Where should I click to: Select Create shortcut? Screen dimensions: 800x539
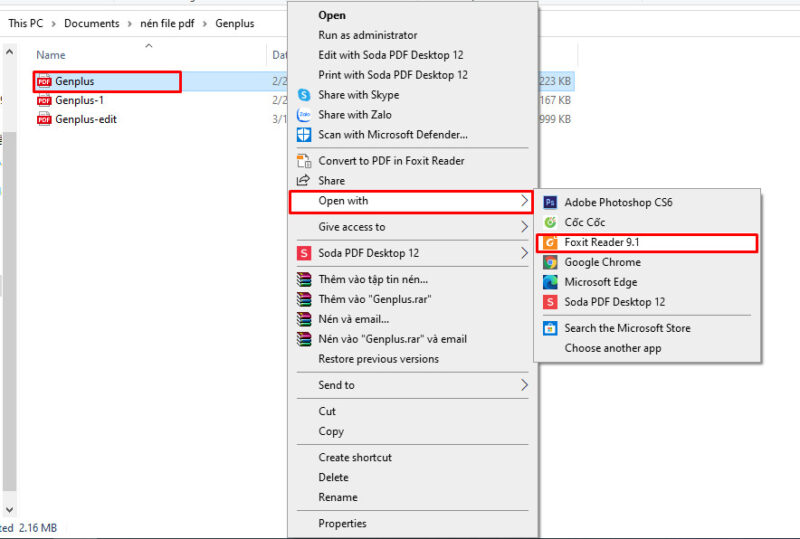click(355, 458)
